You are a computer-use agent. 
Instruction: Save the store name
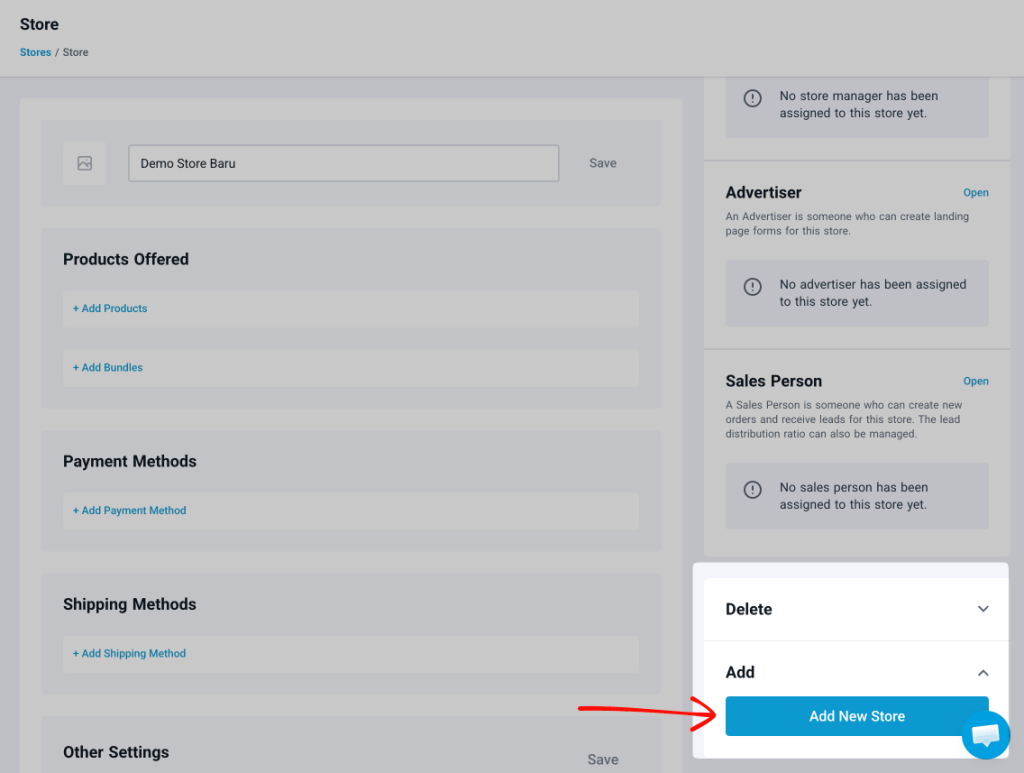tap(603, 163)
